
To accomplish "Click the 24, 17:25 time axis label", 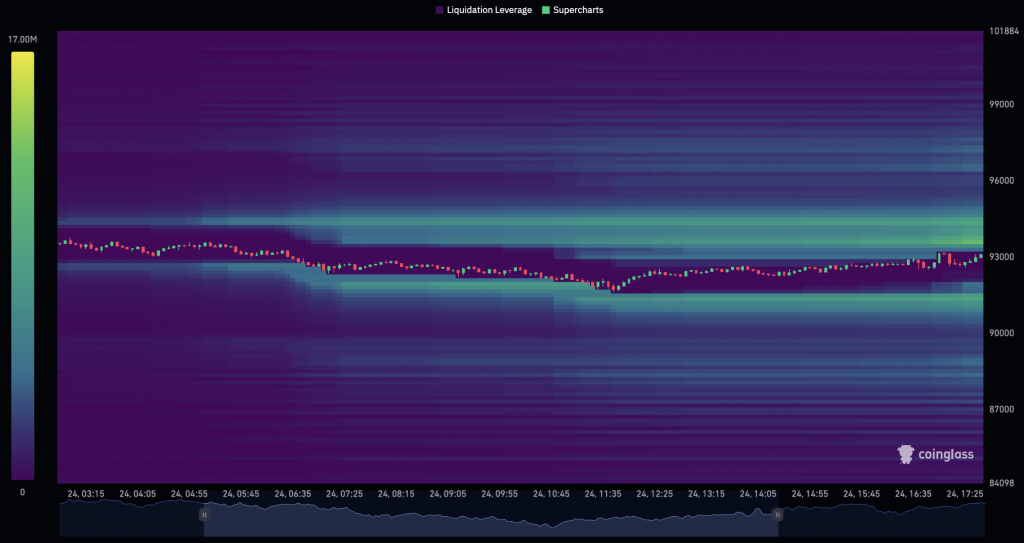I will (x=964, y=493).
